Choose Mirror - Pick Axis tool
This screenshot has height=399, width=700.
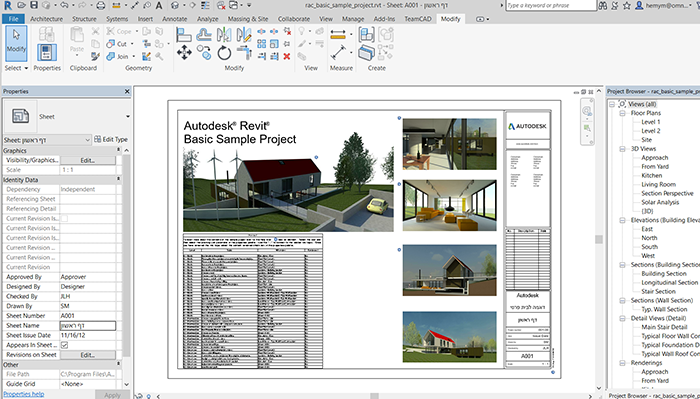[x=224, y=35]
